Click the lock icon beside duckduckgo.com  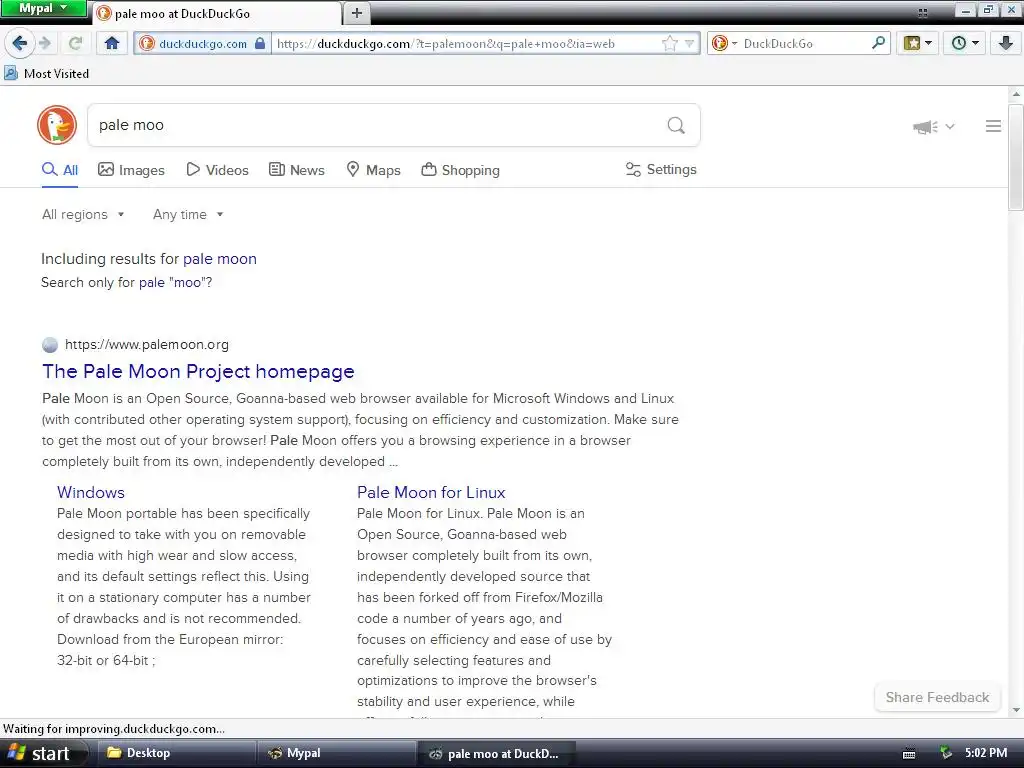[260, 44]
